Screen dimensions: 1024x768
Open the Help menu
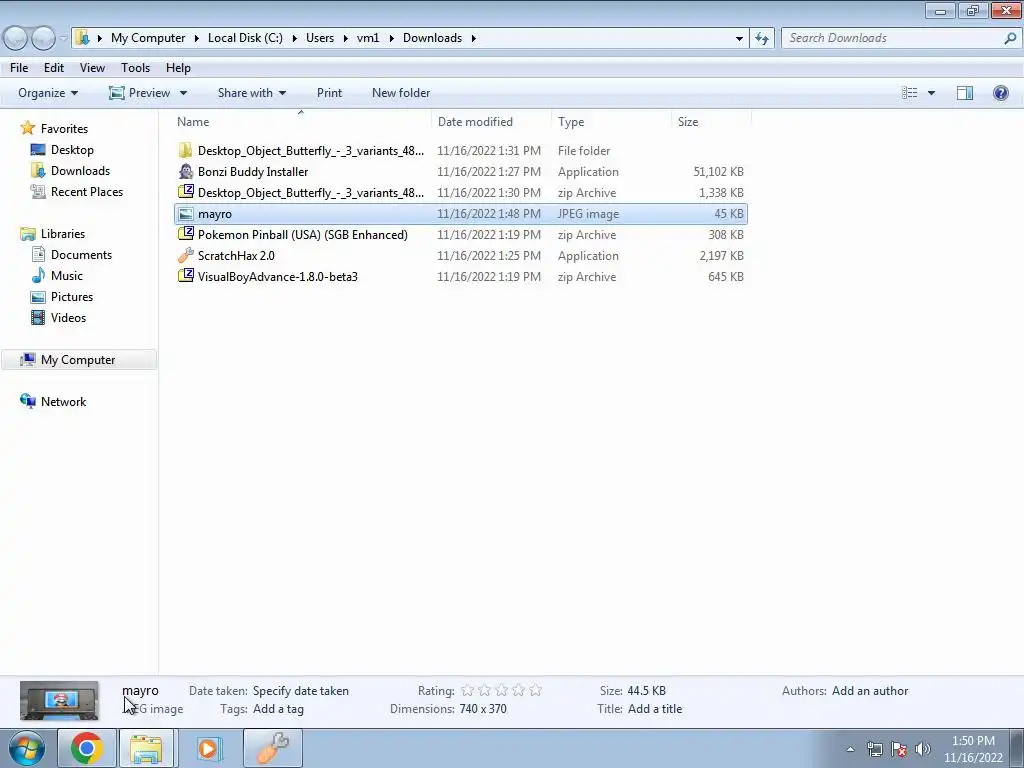(178, 68)
